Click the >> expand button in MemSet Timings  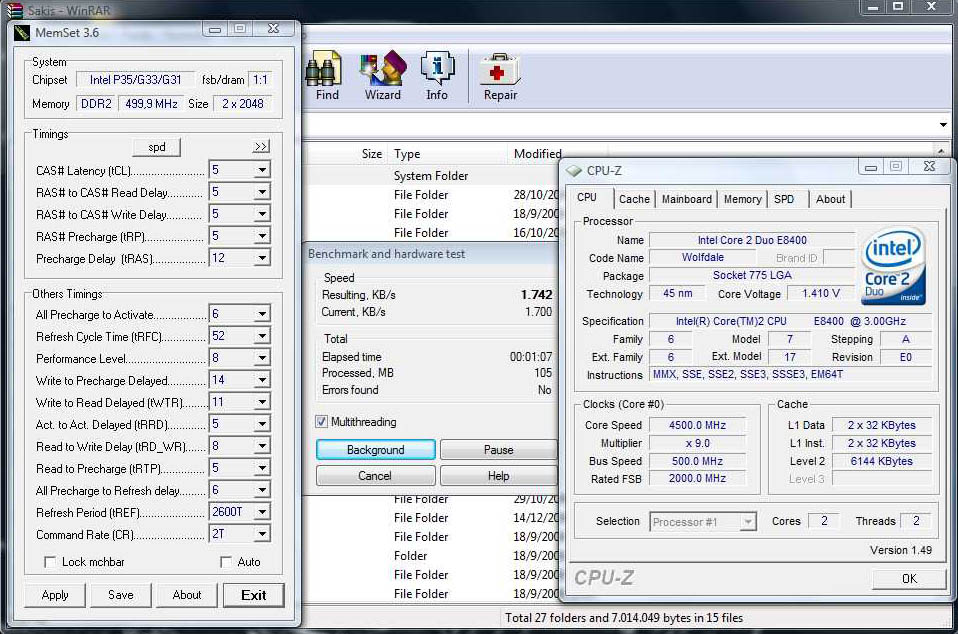pos(261,147)
